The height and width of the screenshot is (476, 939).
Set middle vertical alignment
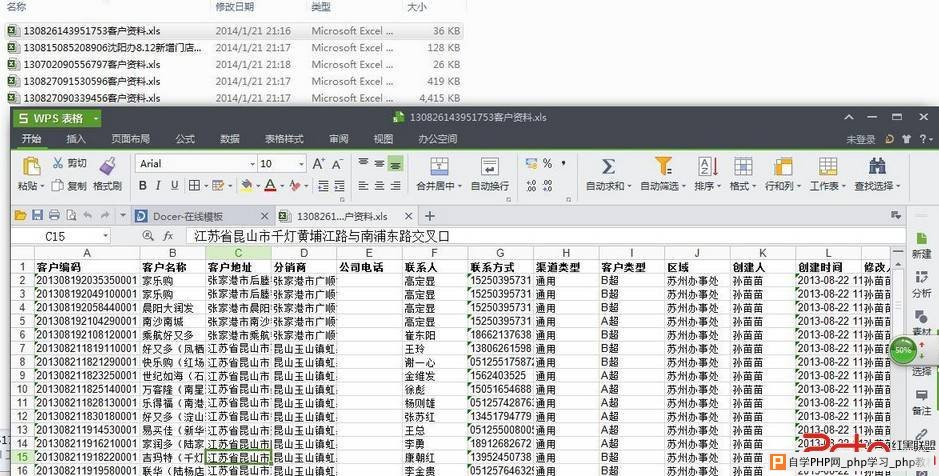click(379, 163)
